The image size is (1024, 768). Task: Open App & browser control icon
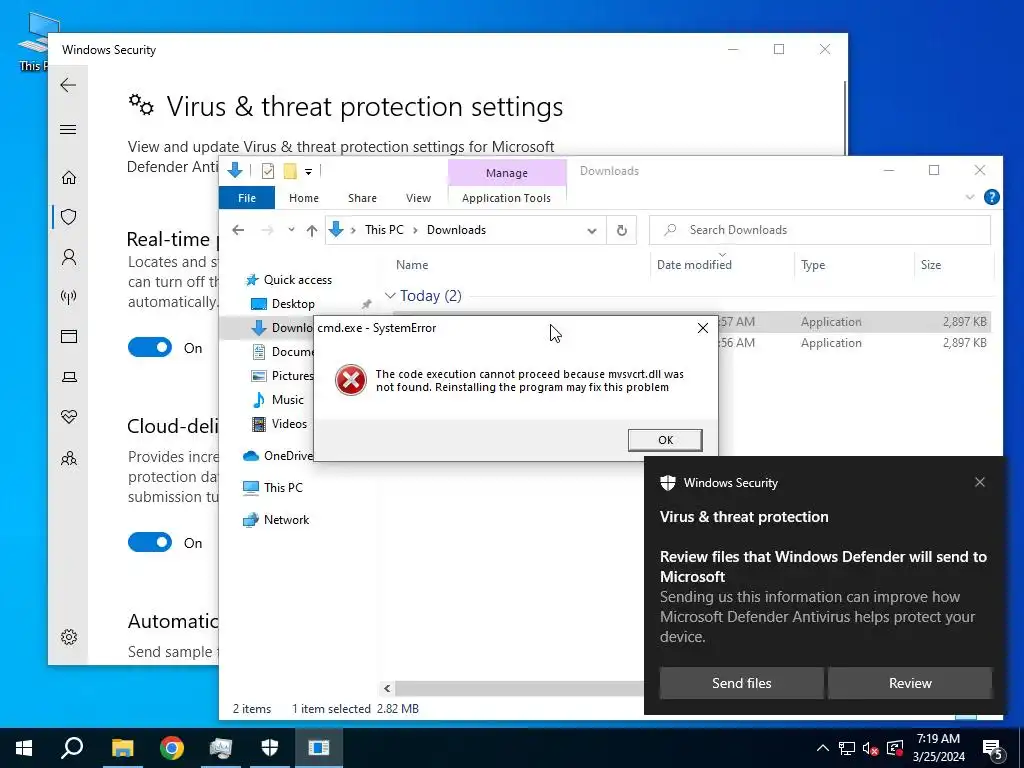pyautogui.click(x=69, y=336)
